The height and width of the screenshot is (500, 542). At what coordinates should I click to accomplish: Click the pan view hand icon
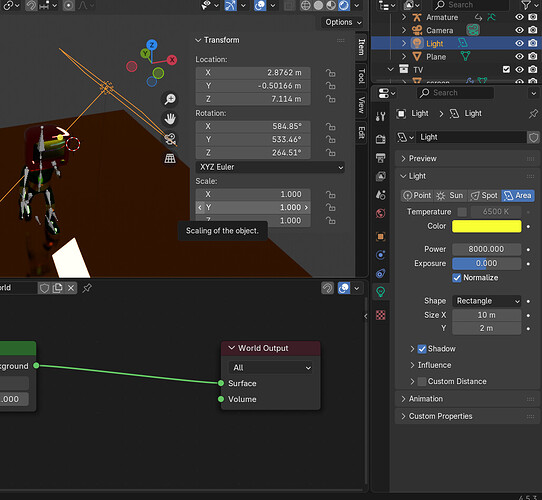click(170, 119)
